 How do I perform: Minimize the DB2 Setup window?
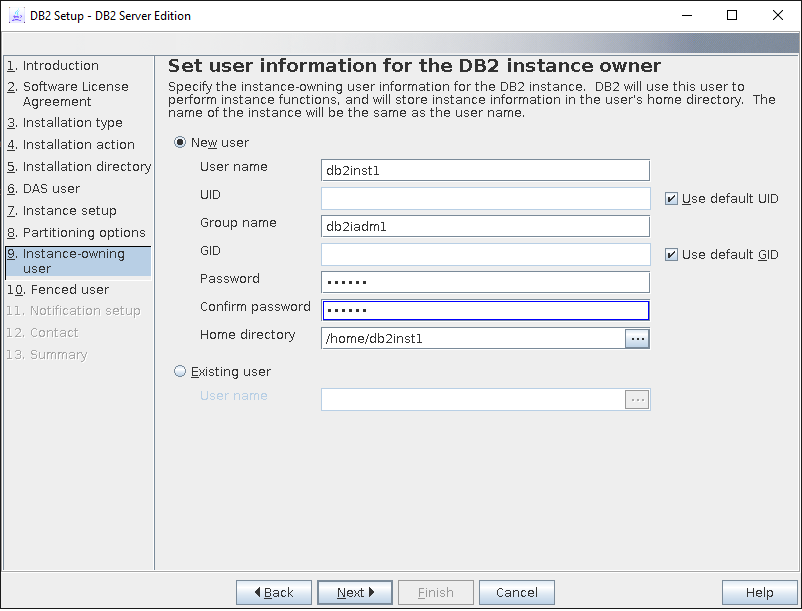tap(685, 16)
